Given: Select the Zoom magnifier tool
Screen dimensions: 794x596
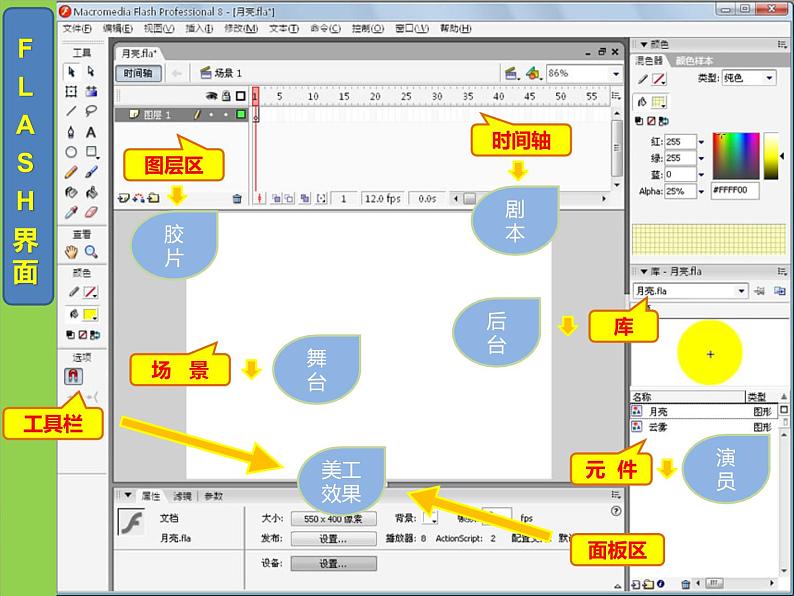Looking at the screenshot, I should tap(91, 252).
